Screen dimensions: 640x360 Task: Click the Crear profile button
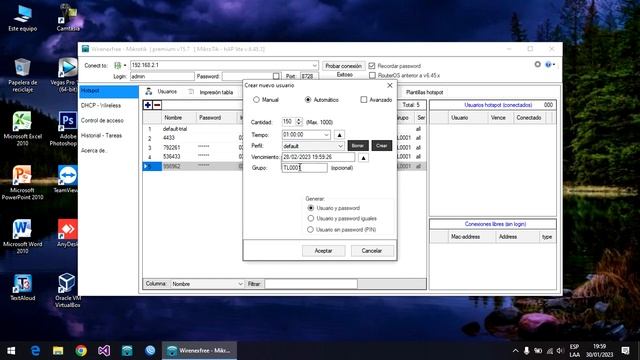point(382,146)
